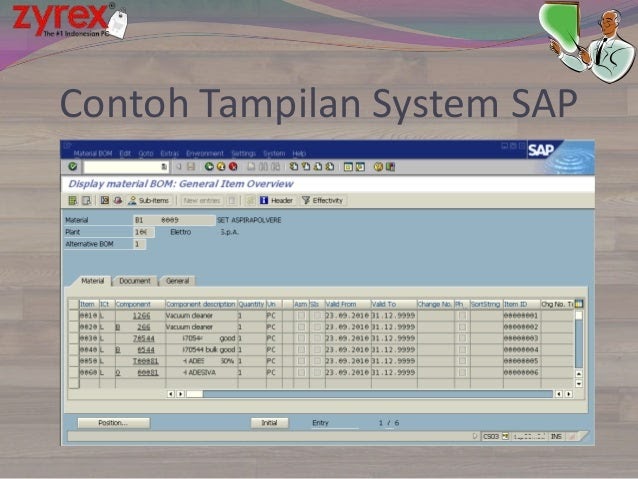Click the green Enter checkmark icon
This screenshot has height=479, width=638.
pyautogui.click(x=73, y=166)
